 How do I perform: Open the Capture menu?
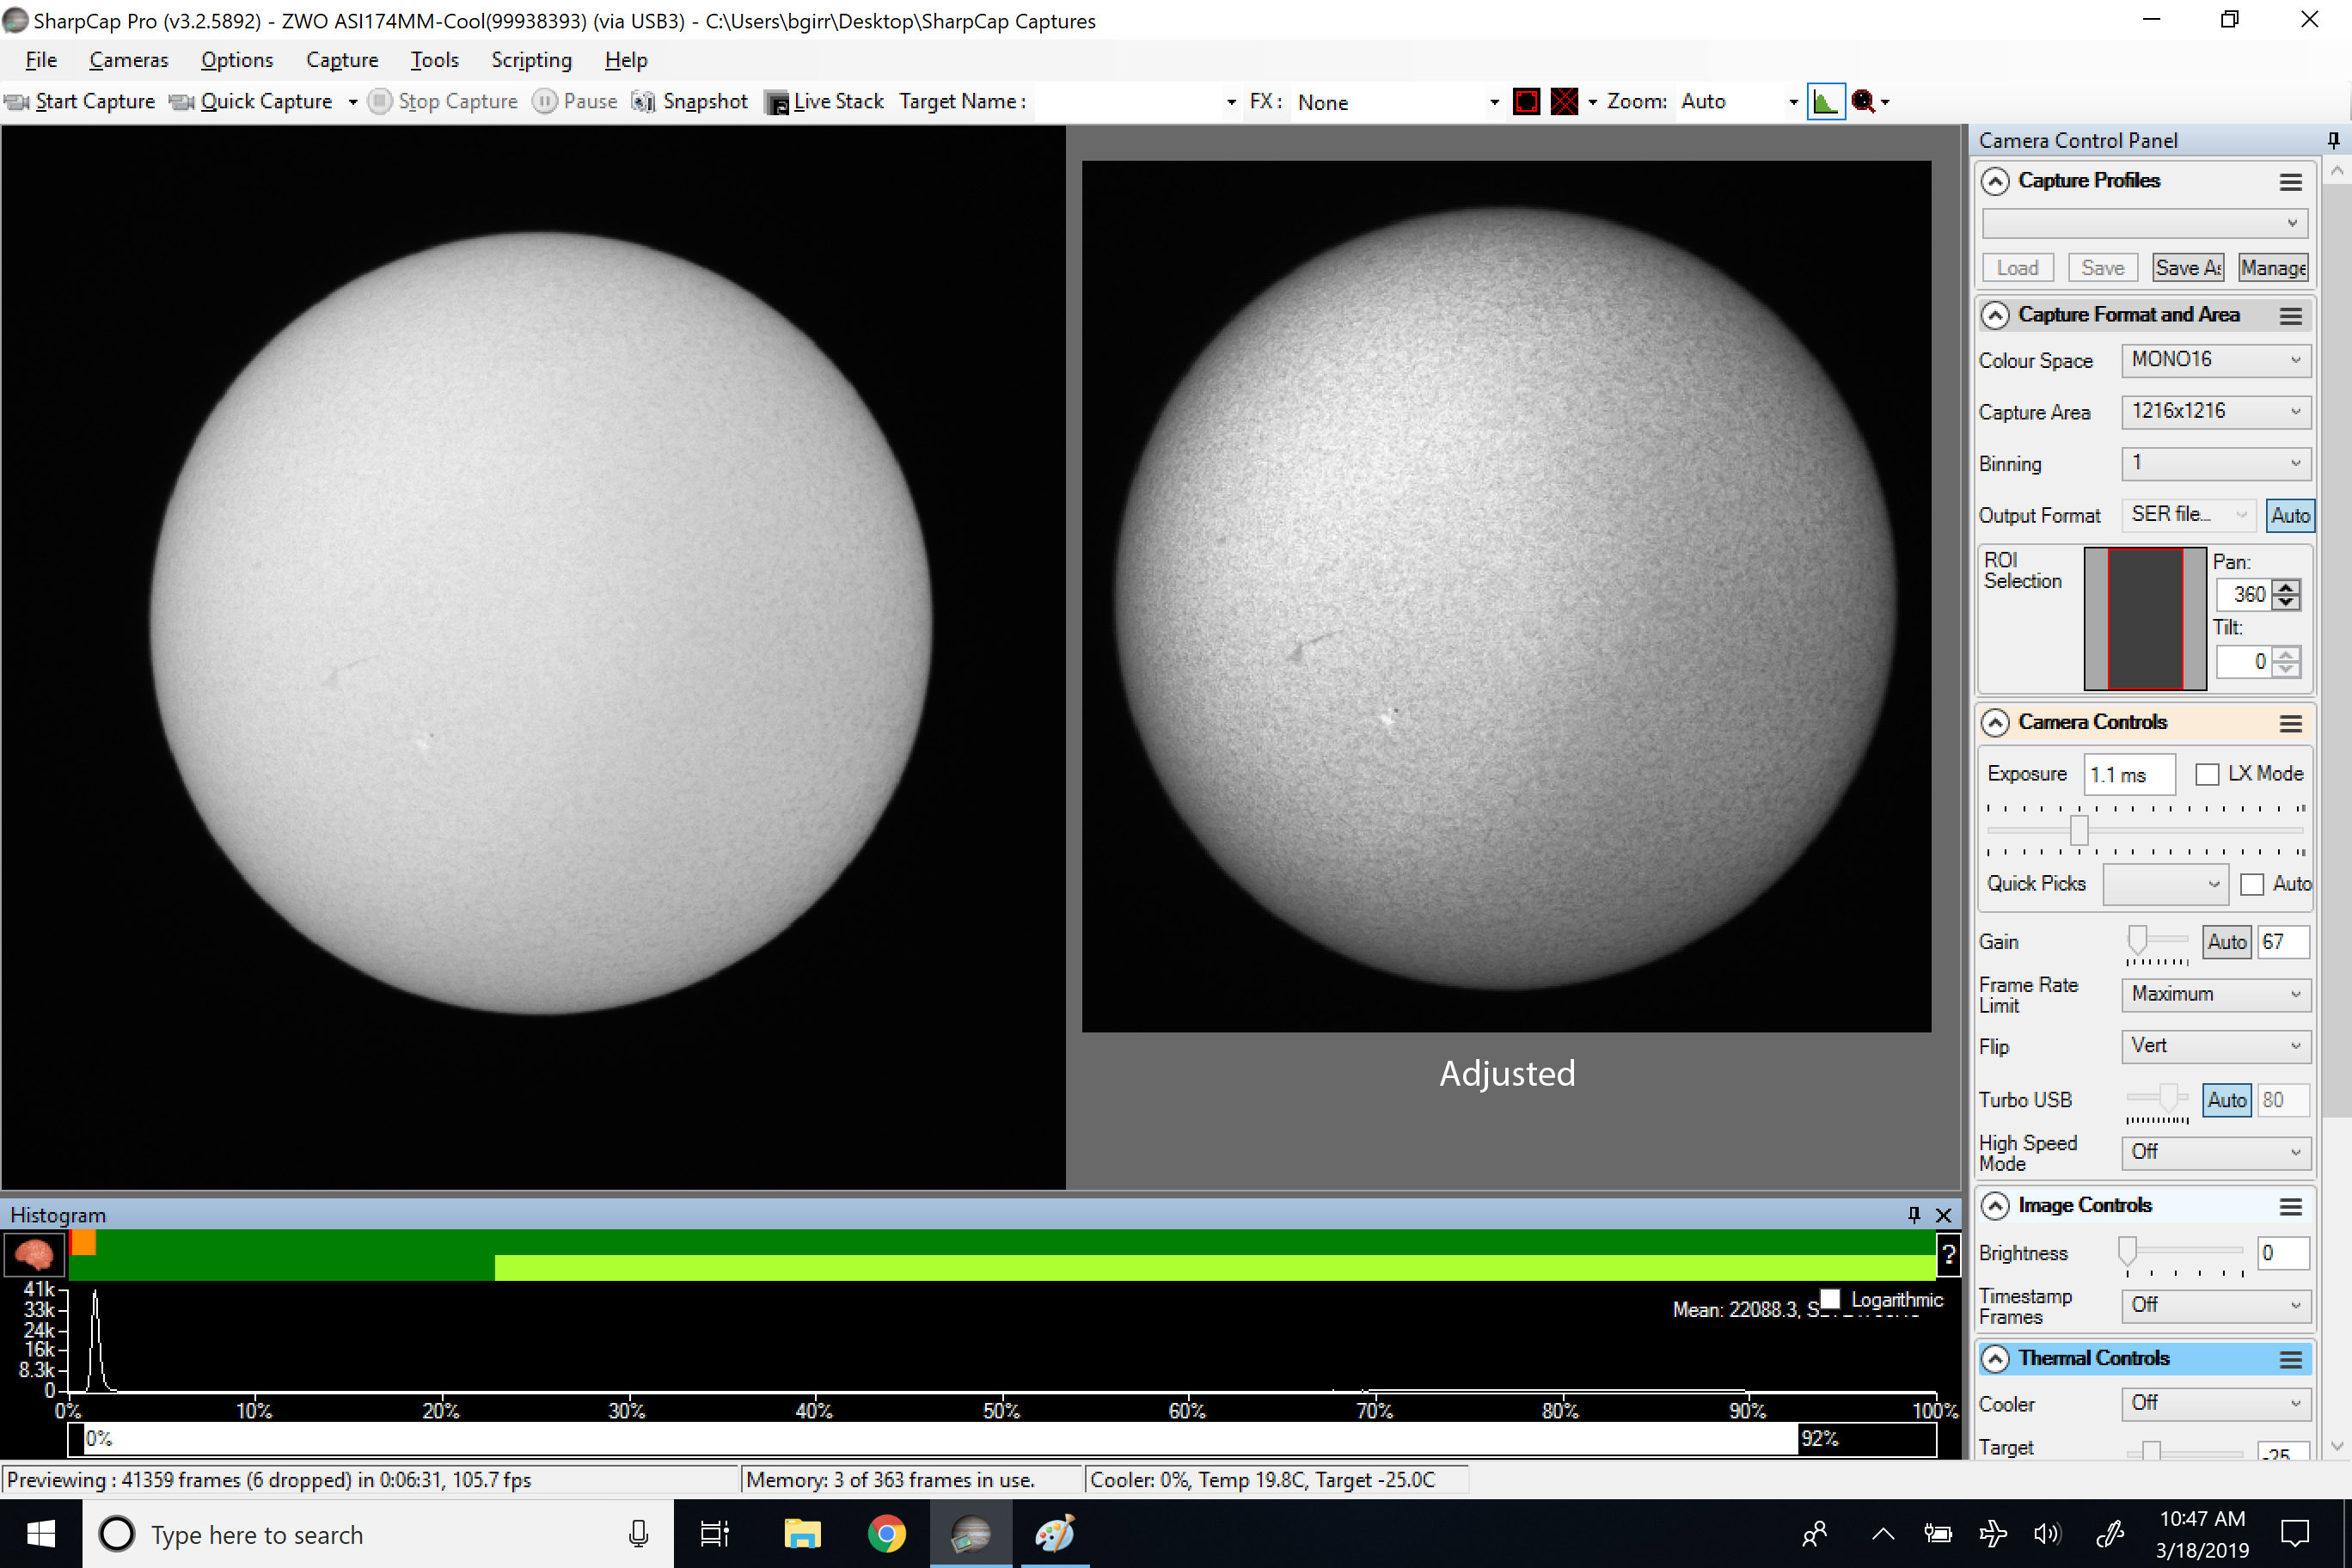(x=342, y=60)
